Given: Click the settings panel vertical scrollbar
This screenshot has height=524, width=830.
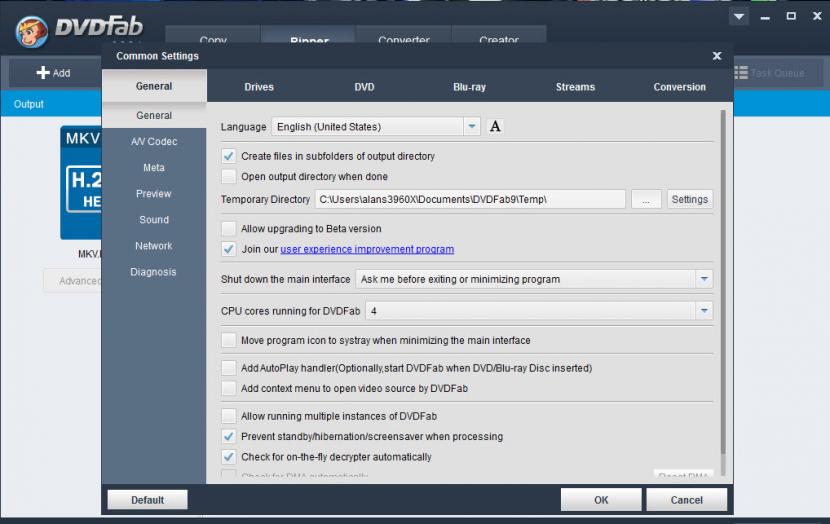Looking at the screenshot, I should pyautogui.click(x=723, y=282).
